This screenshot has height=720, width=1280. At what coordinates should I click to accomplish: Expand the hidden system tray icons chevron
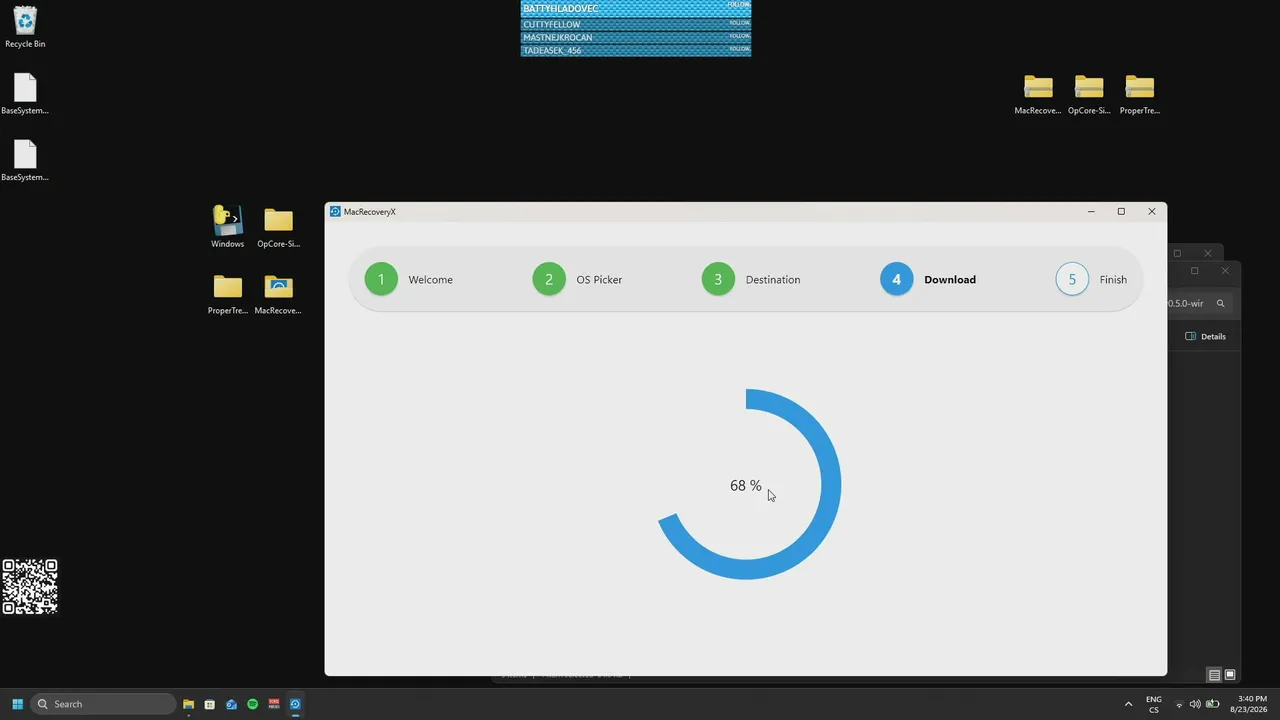click(1129, 704)
